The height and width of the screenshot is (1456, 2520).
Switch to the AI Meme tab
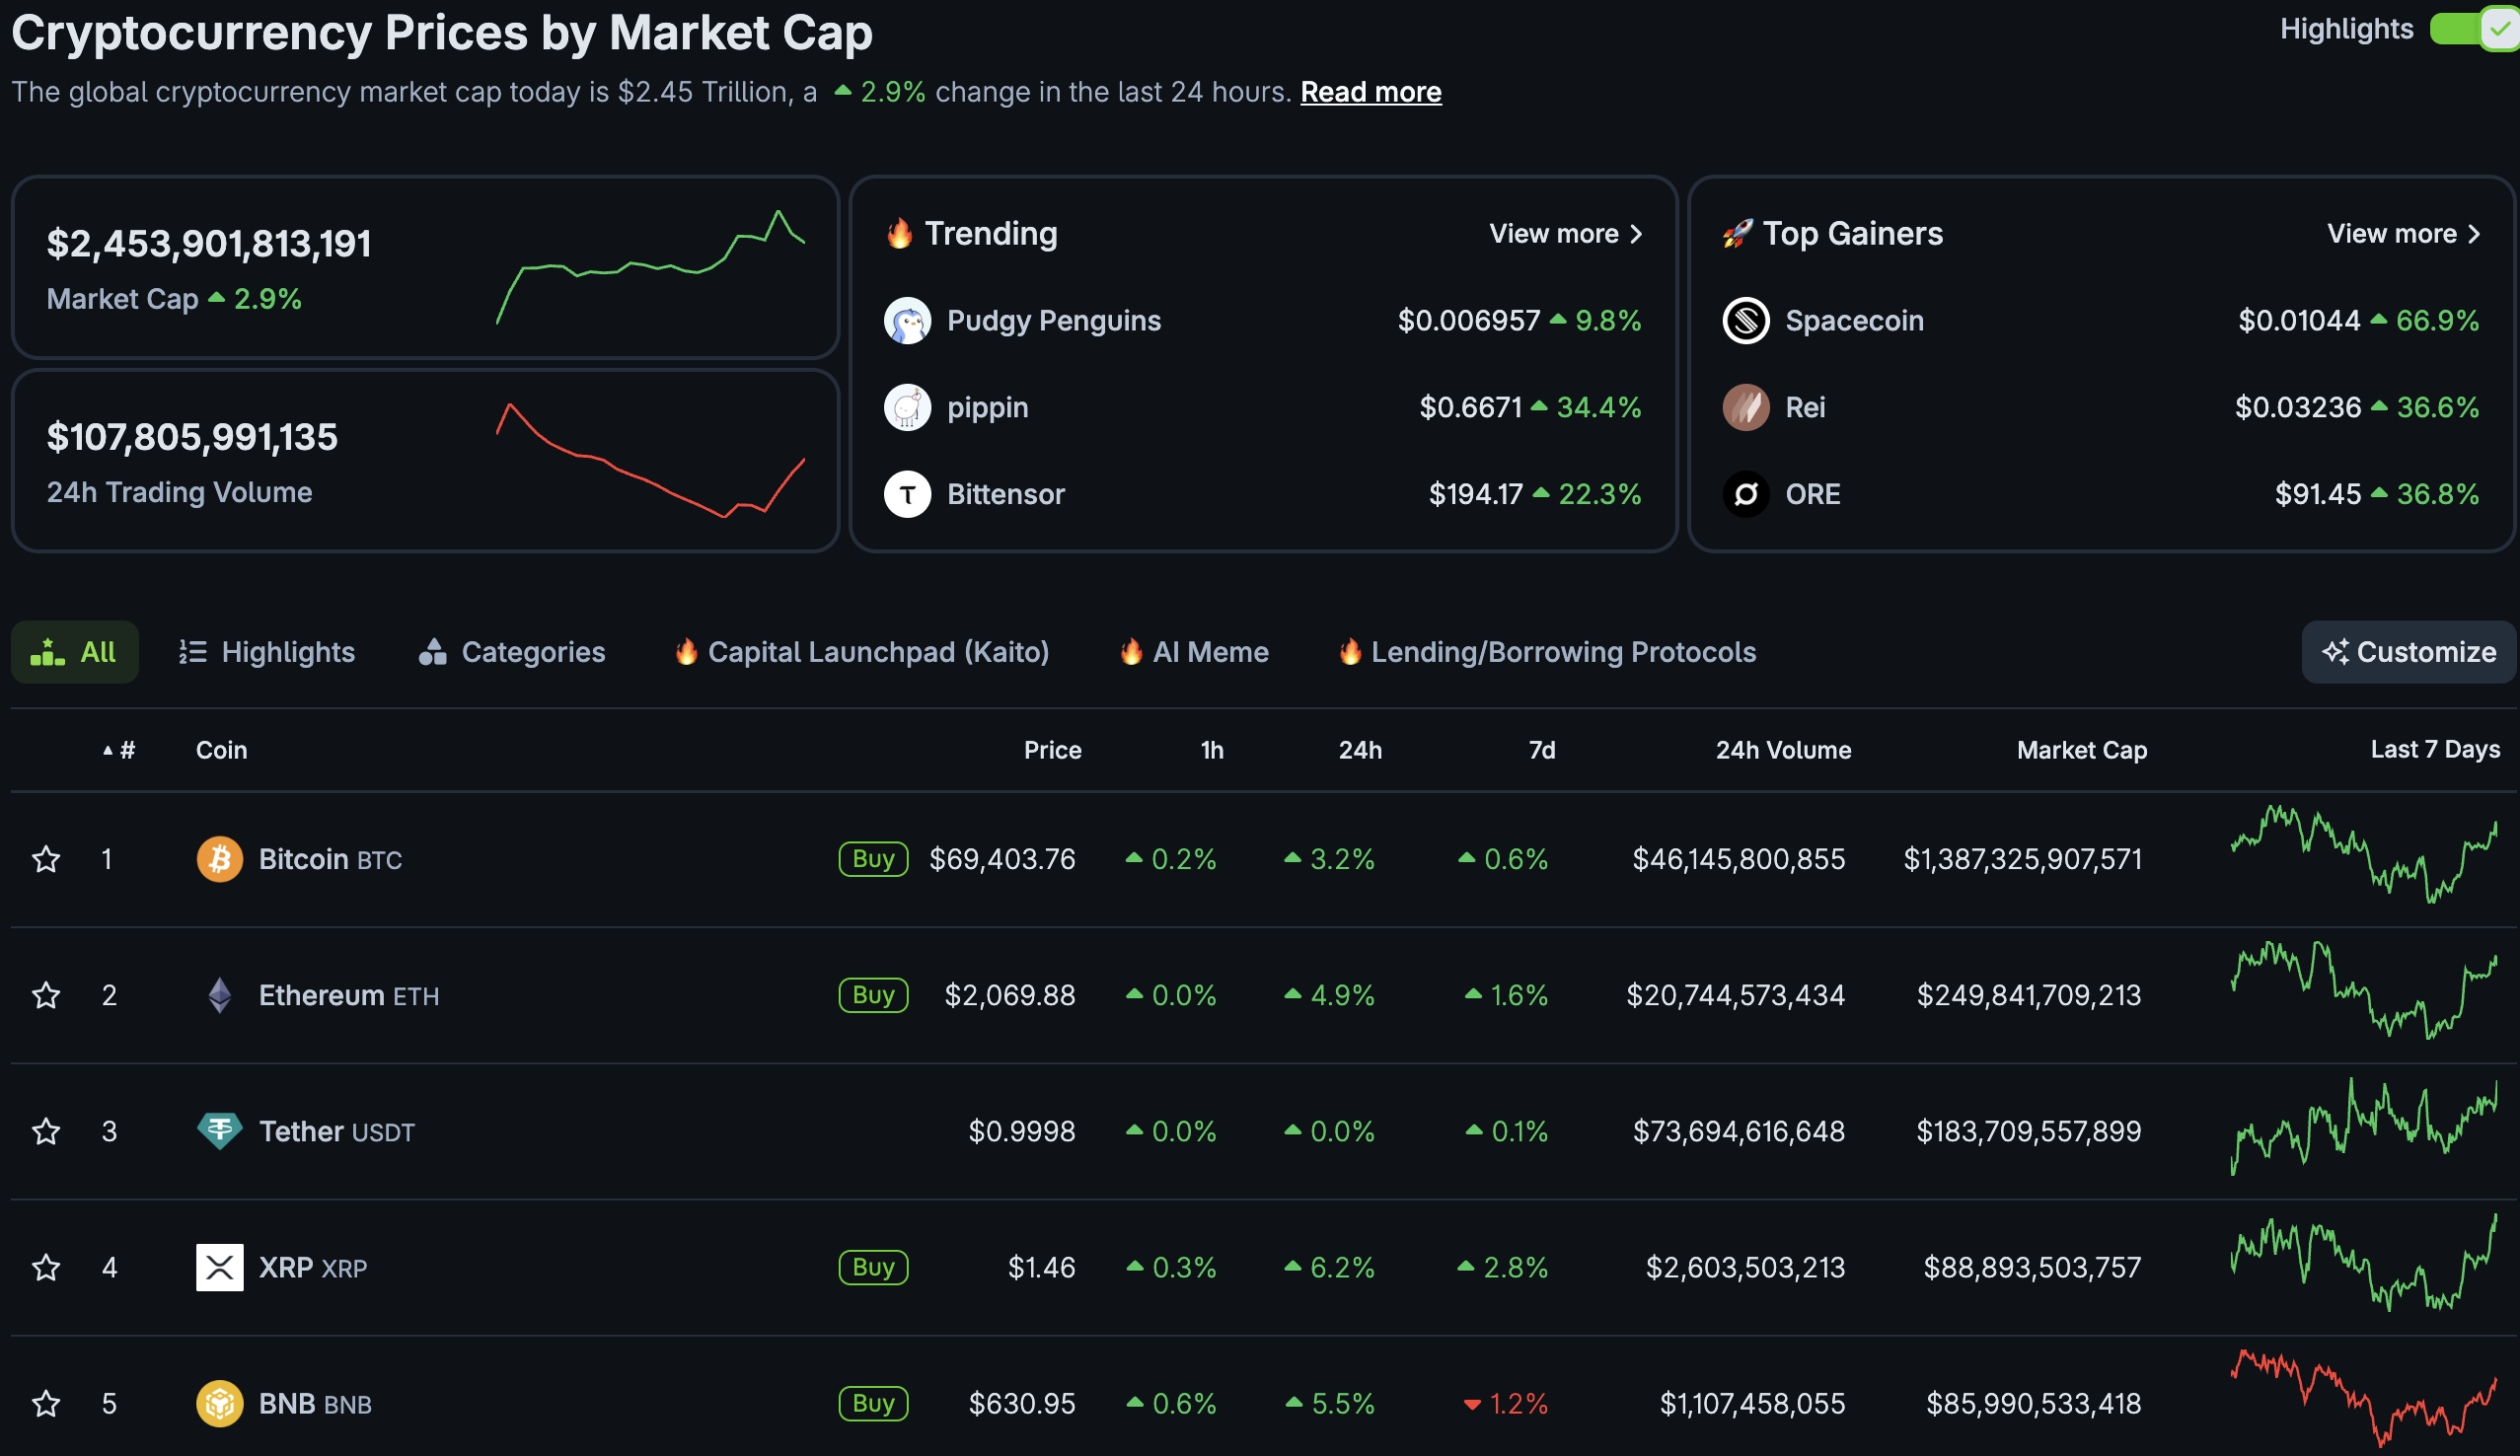(1195, 652)
